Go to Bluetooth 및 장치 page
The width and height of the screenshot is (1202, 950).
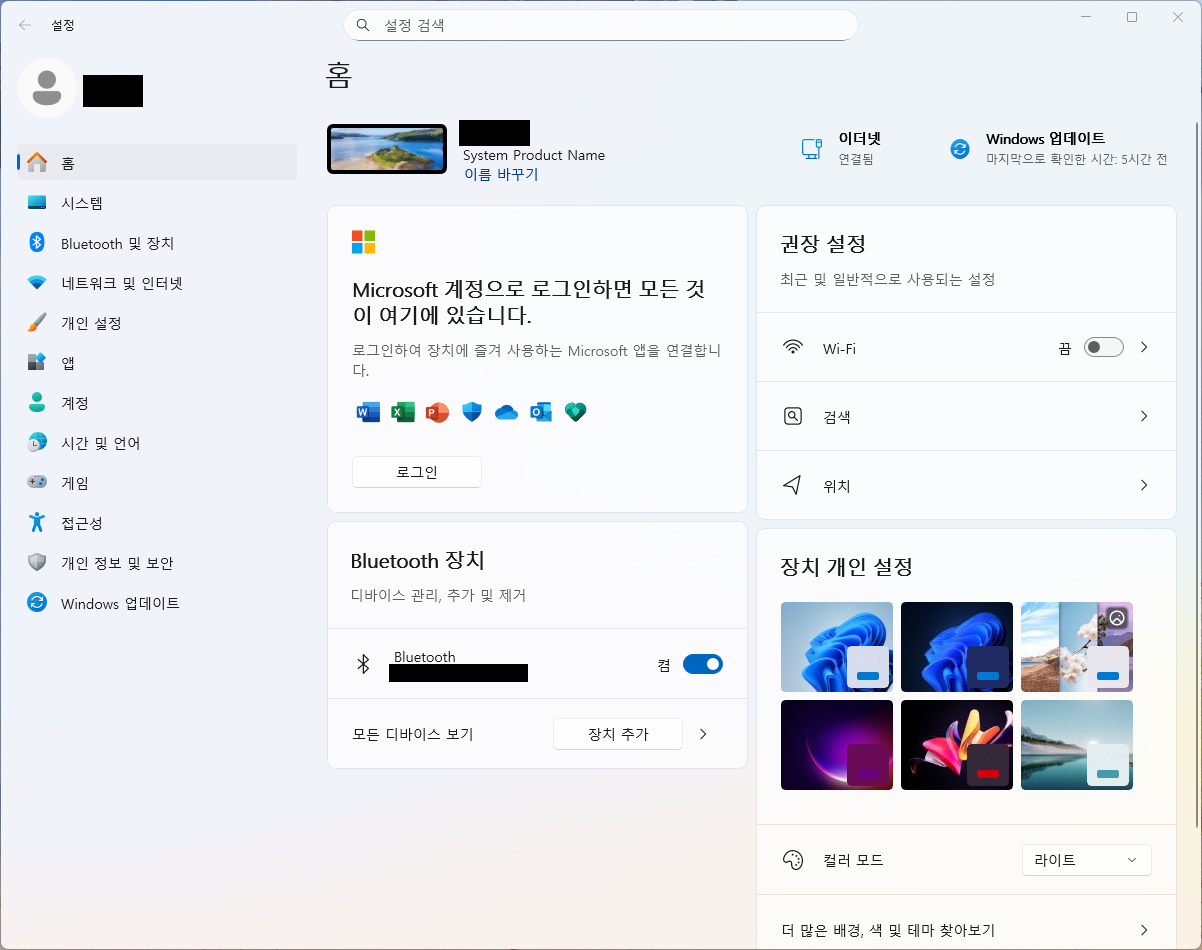coord(157,243)
